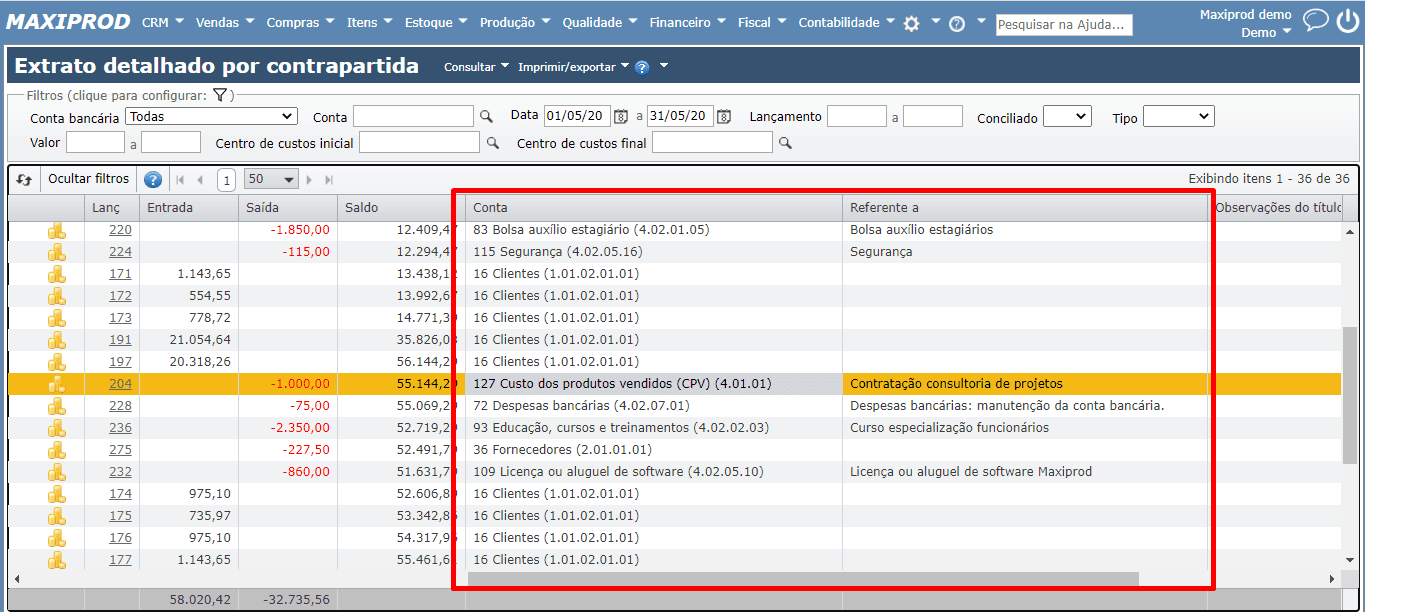Open the Tipo filter dropdown

click(x=1178, y=117)
